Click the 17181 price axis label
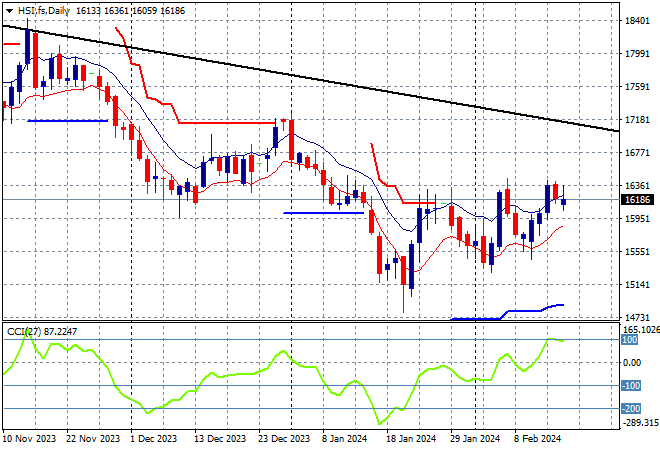 (x=635, y=120)
